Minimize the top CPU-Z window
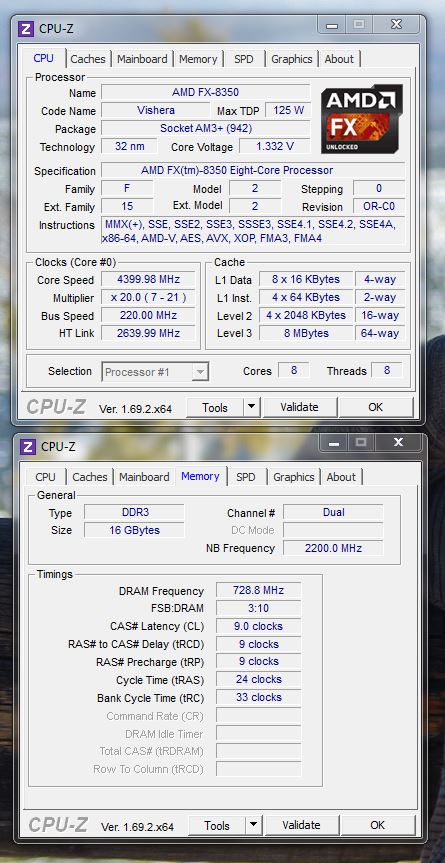 tap(331, 25)
